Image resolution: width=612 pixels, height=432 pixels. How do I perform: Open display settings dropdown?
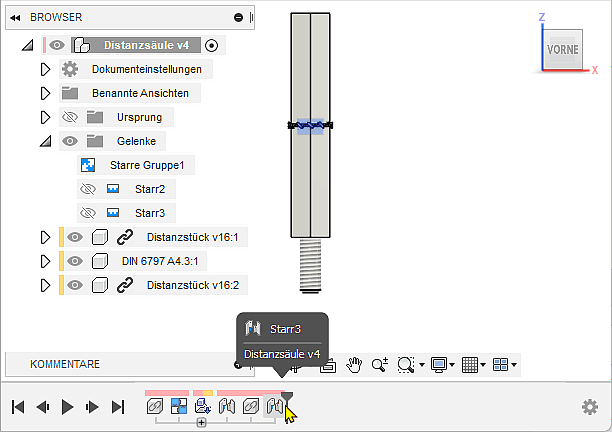tap(443, 365)
